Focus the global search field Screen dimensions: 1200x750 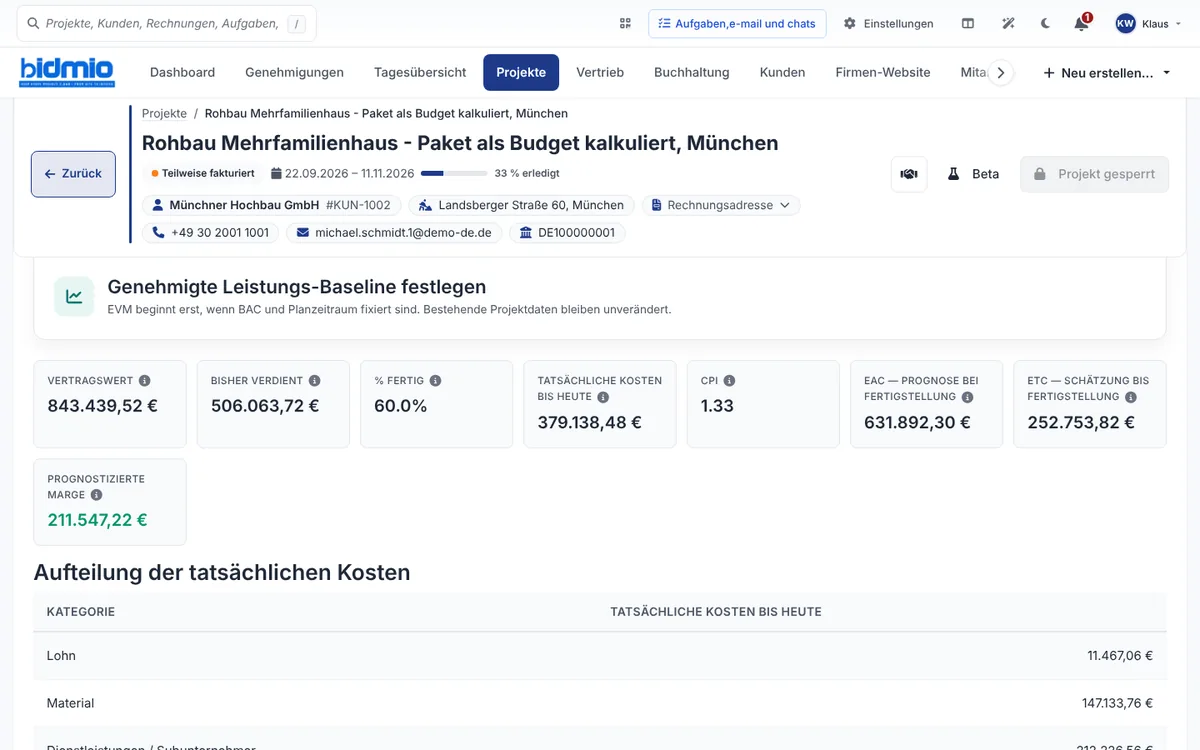[167, 23]
